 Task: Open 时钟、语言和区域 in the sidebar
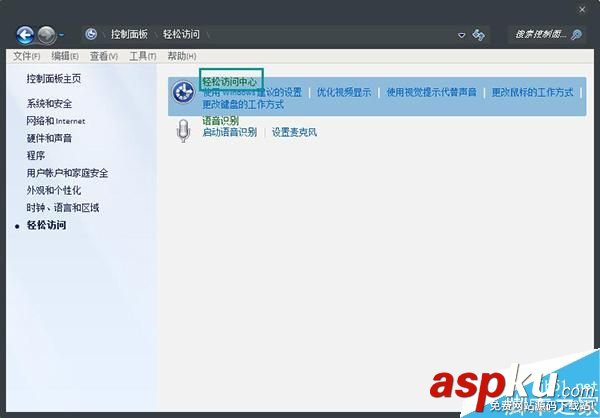click(63, 208)
